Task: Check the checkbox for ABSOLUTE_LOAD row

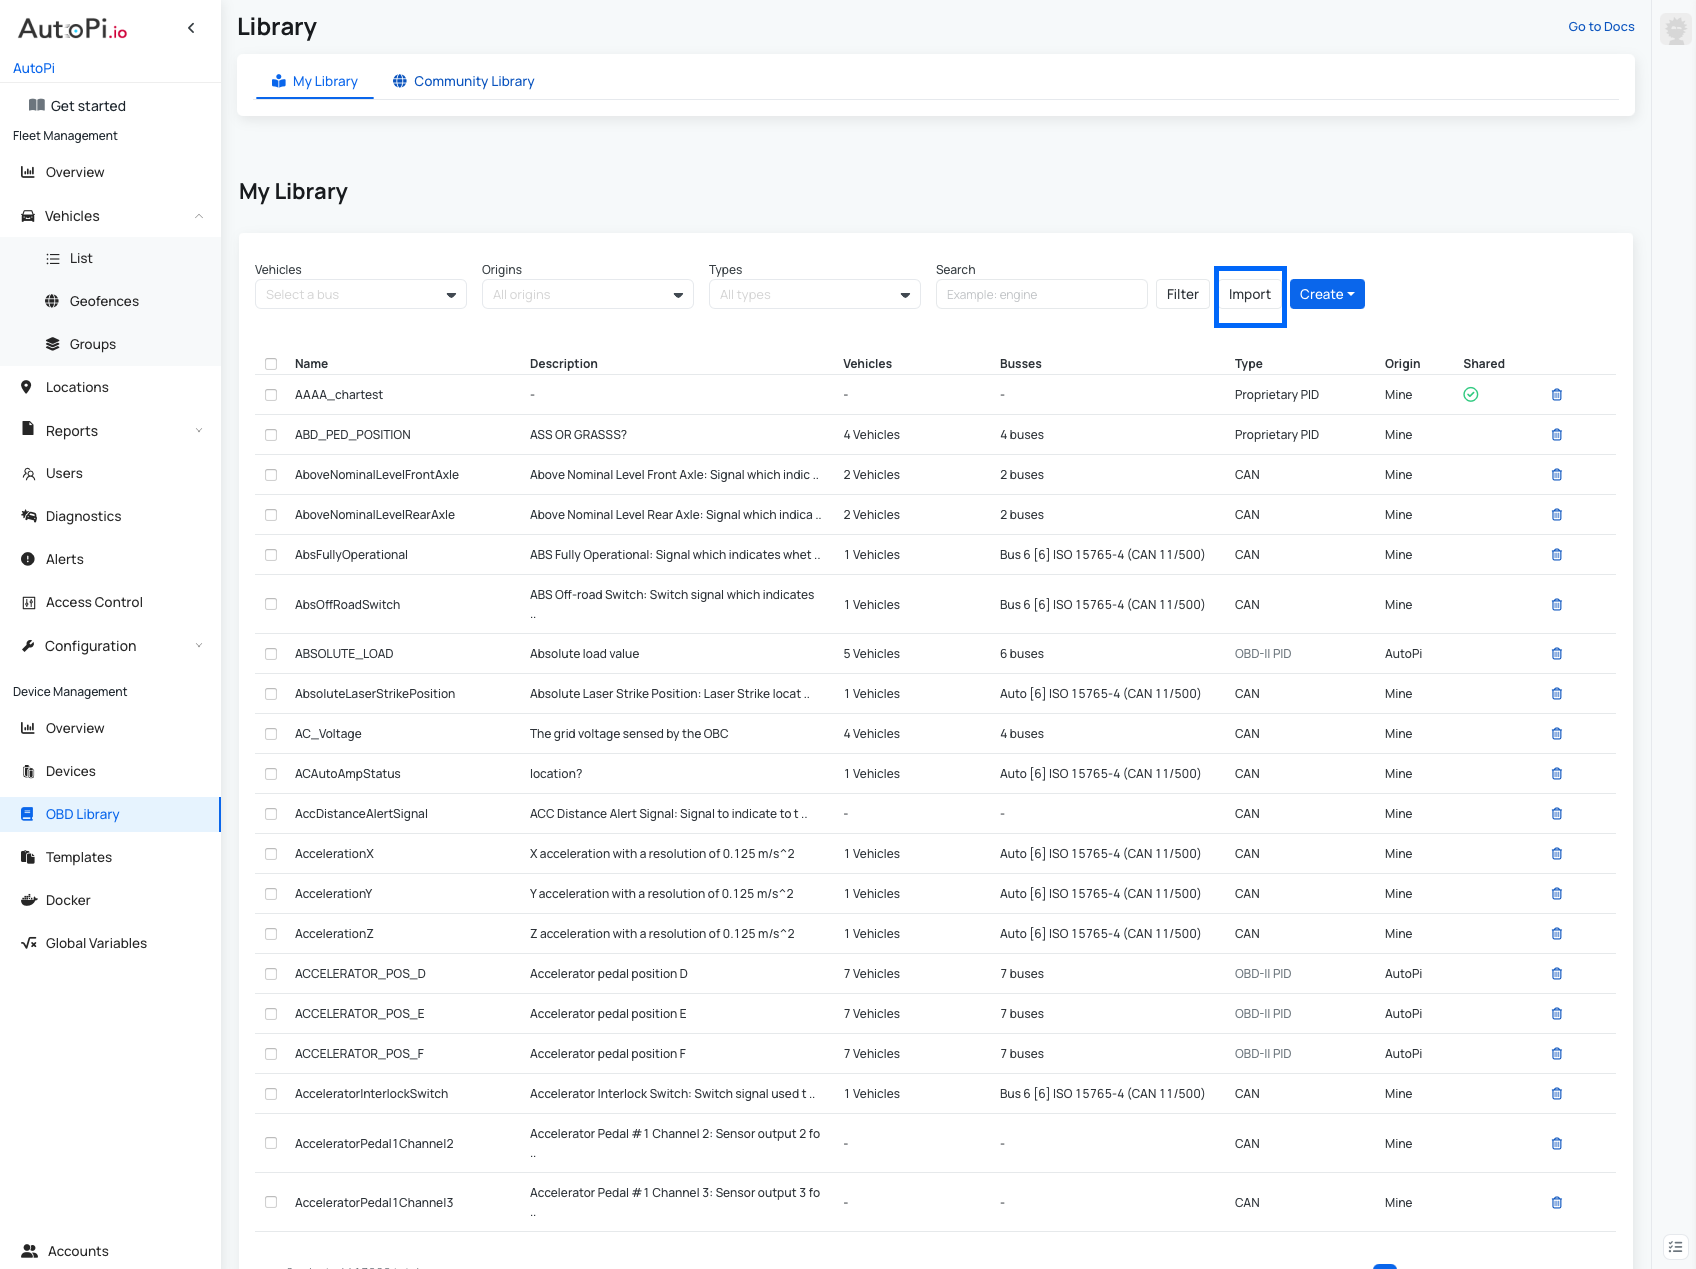Action: click(x=271, y=654)
